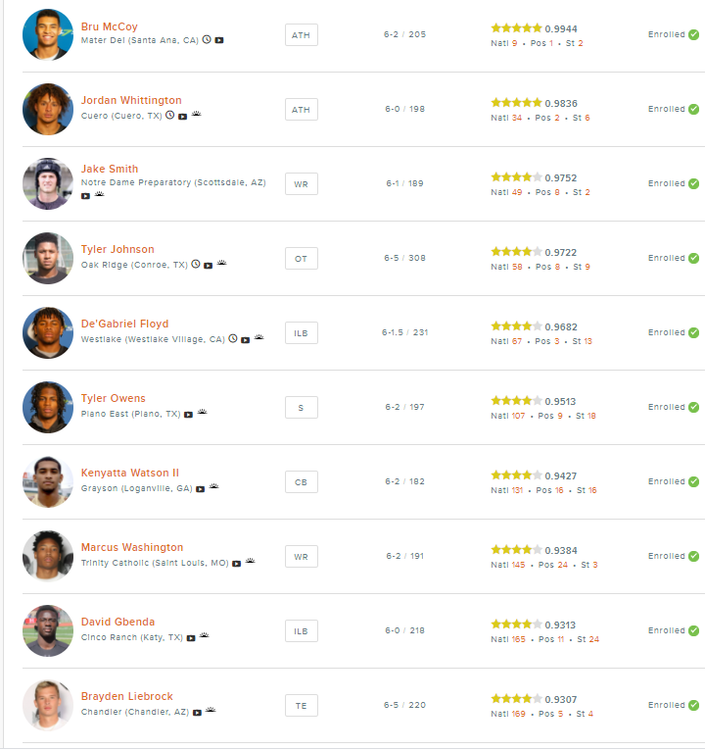Open the video icon in Kenyatta Watson II's row

tap(200, 488)
